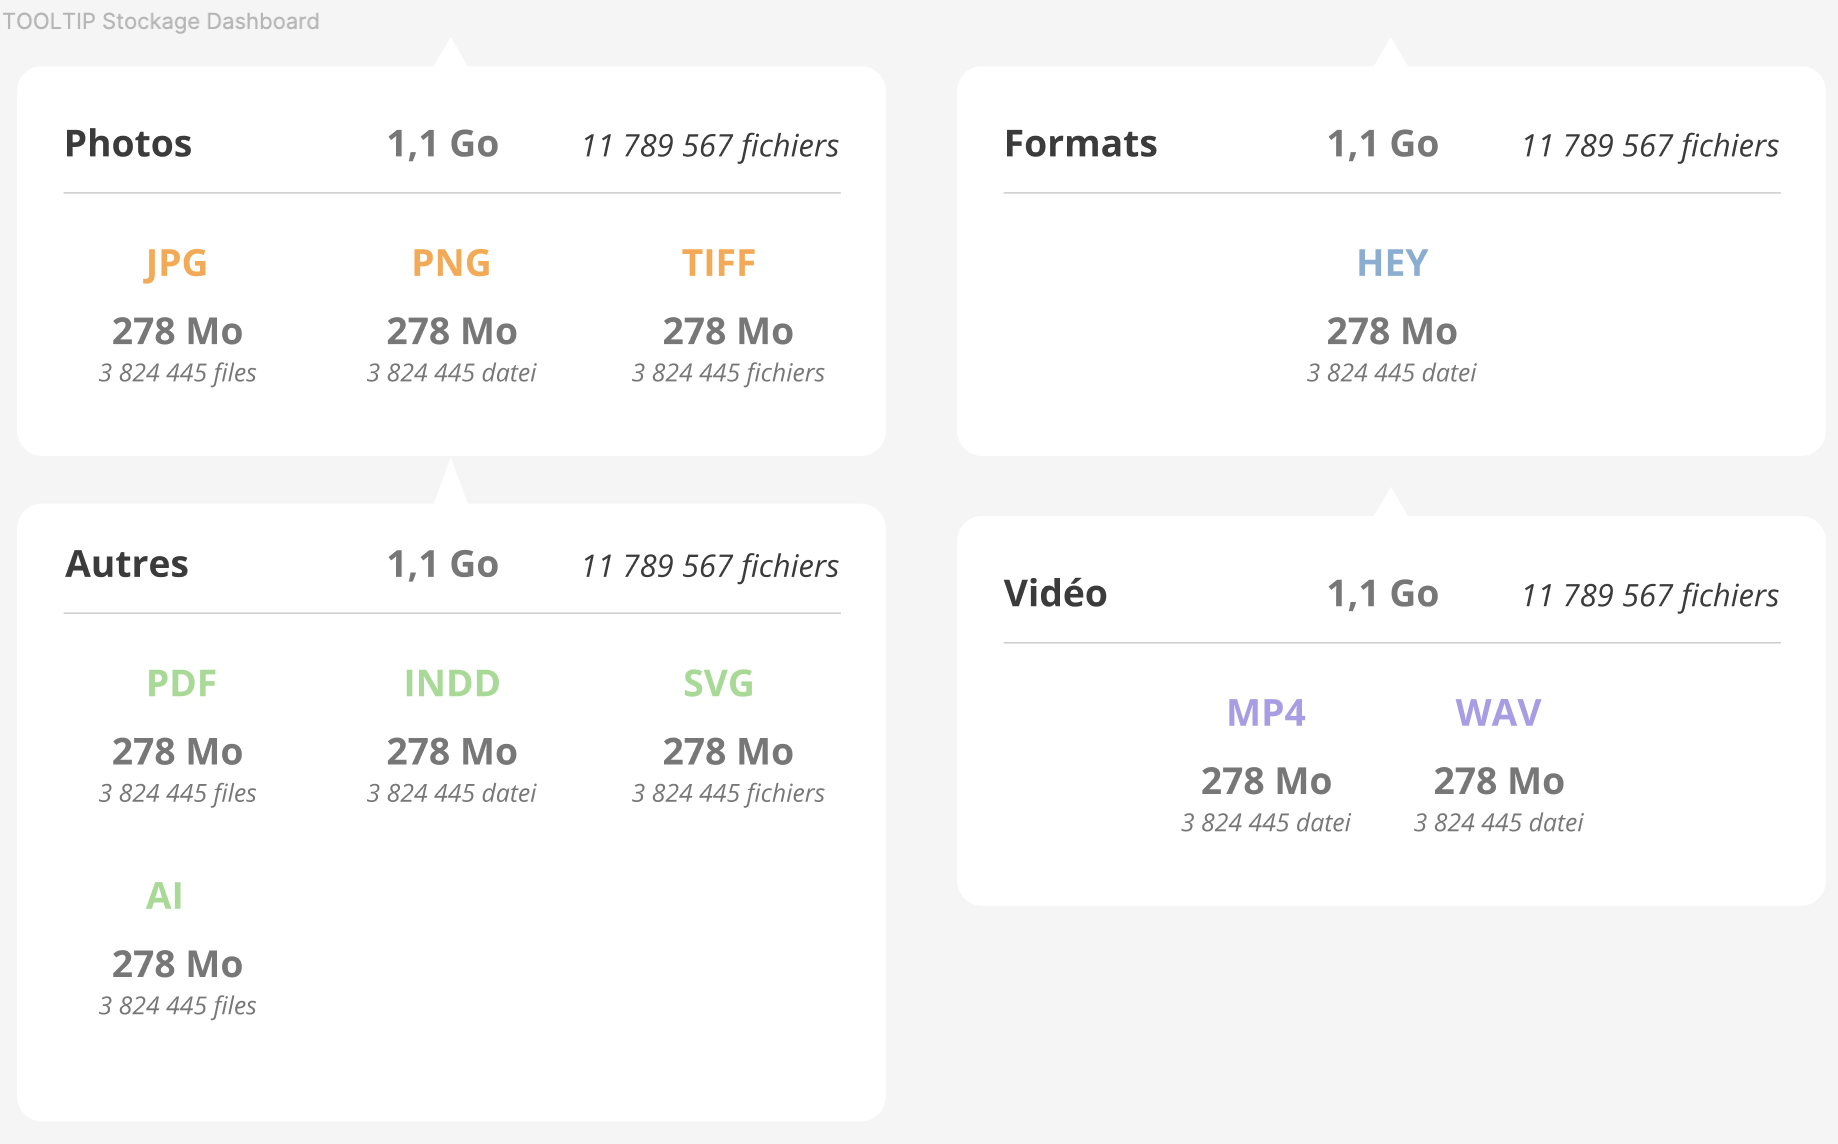Screen dimensions: 1838x1144
Task: Select the PNG format label in Photos
Action: click(x=451, y=263)
